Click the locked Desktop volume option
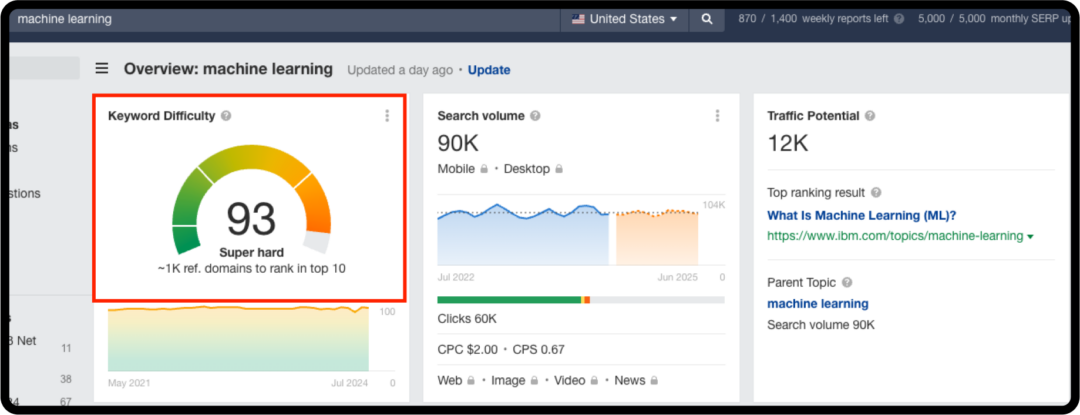 click(534, 169)
